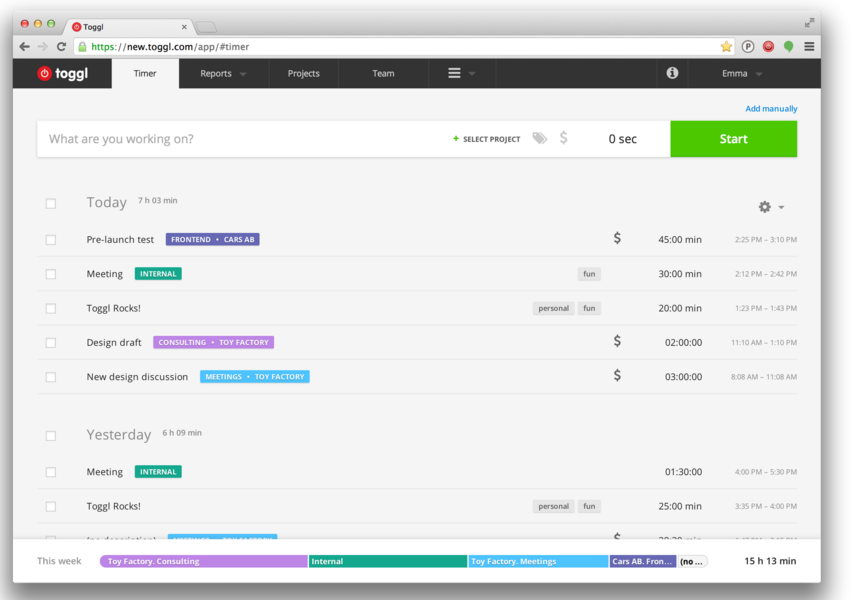
Task: Click the browser forward arrow
Action: [42, 47]
